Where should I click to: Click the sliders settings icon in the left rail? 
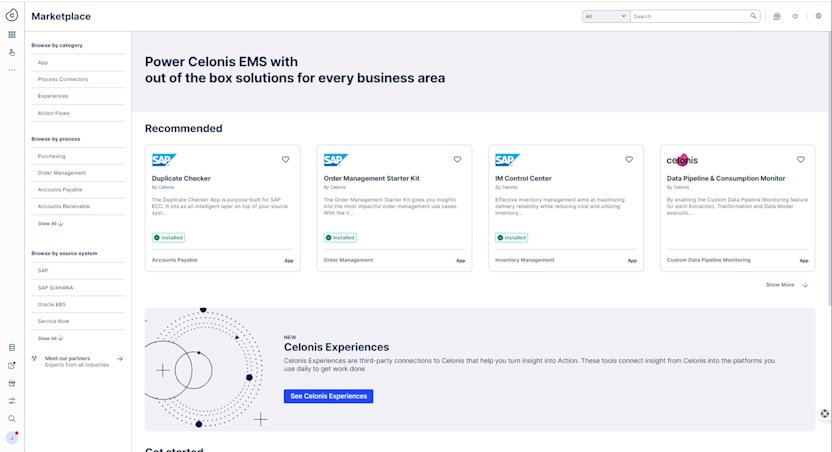click(12, 401)
